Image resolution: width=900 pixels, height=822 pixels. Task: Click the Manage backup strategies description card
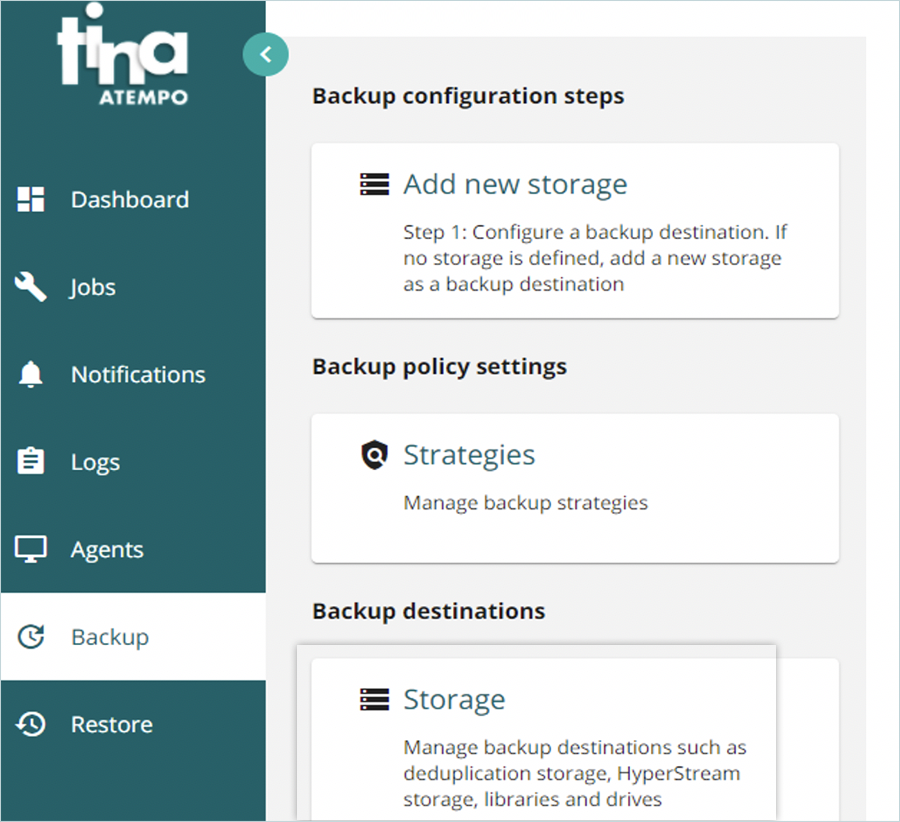(x=525, y=503)
